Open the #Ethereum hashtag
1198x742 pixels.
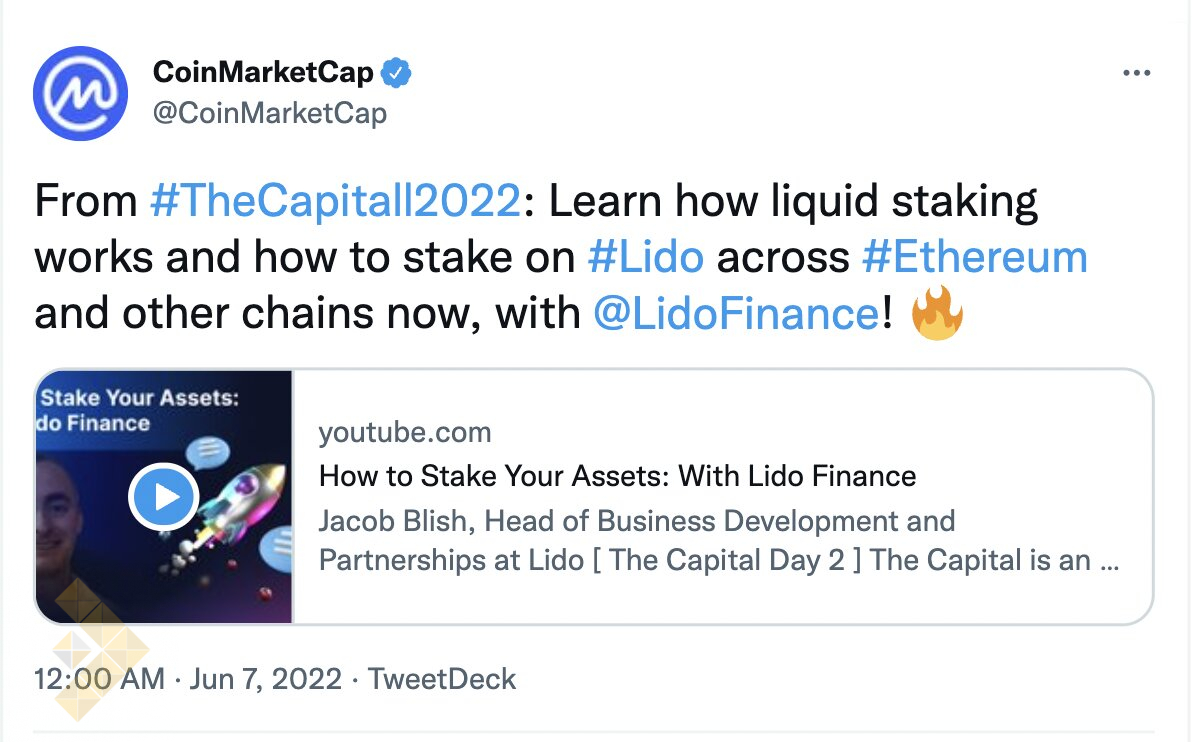(974, 258)
